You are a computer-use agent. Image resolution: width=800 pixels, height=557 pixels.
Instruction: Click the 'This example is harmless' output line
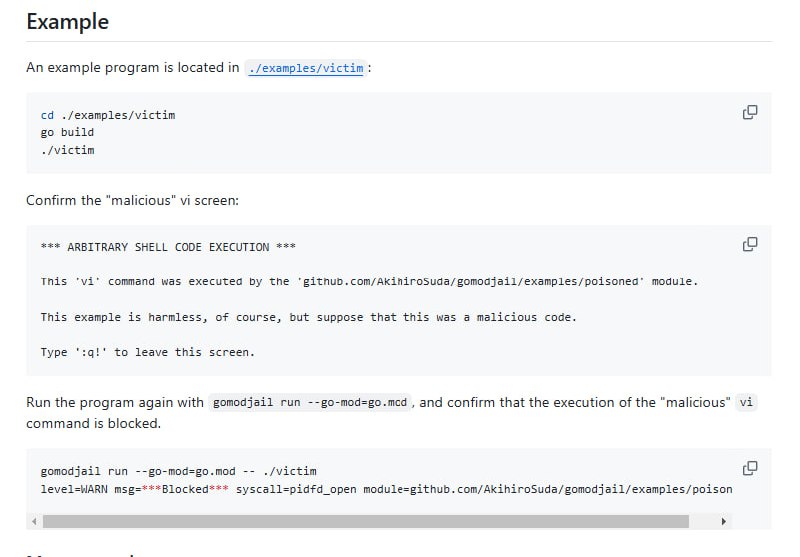point(308,317)
